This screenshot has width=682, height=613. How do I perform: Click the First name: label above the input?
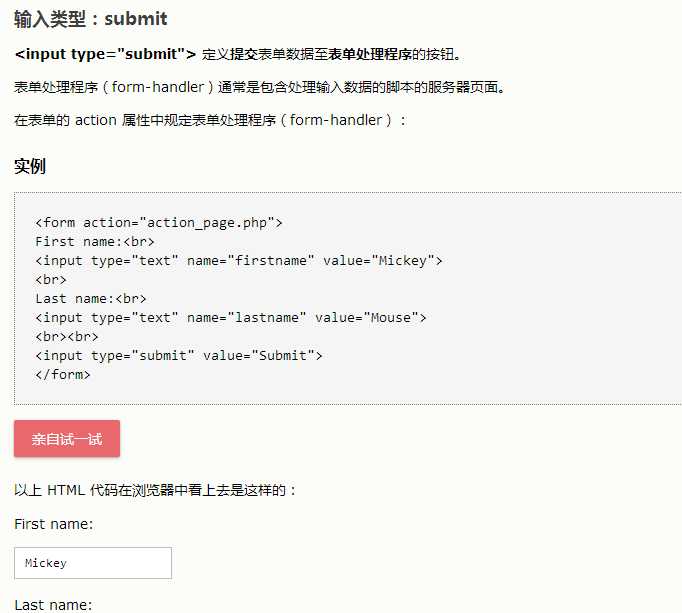point(54,524)
